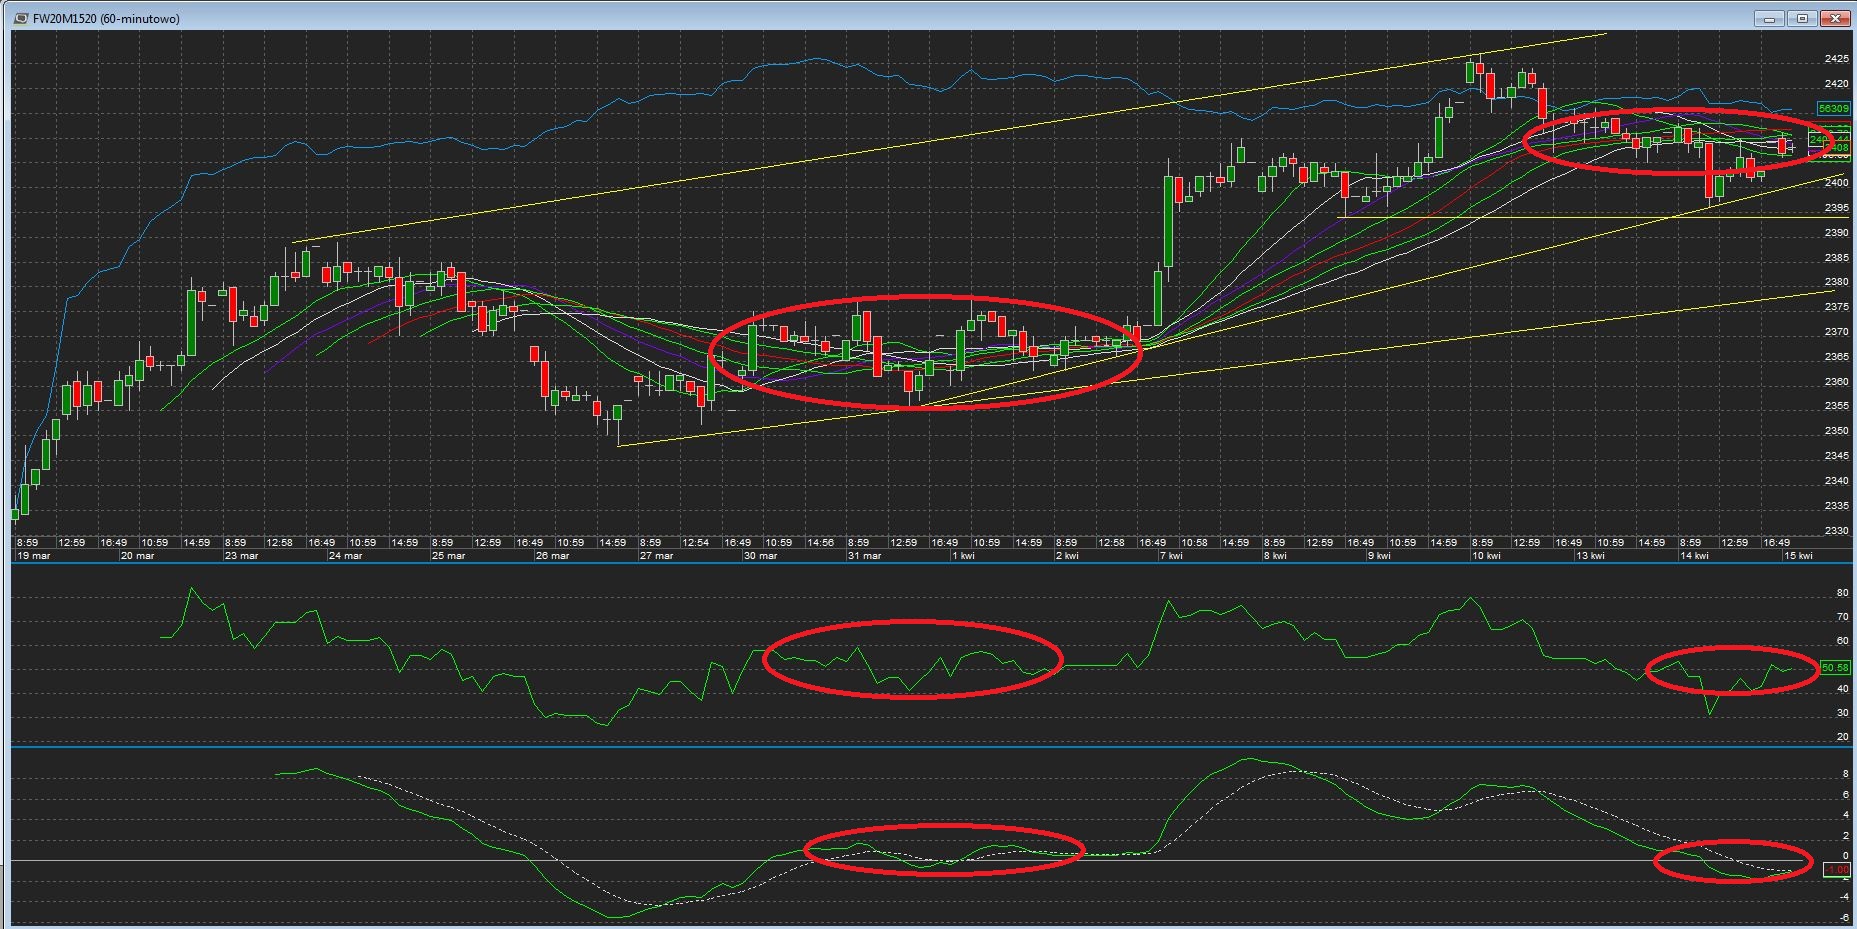Click the 2395 price level on the axis
The width and height of the screenshot is (1857, 929).
(1836, 207)
